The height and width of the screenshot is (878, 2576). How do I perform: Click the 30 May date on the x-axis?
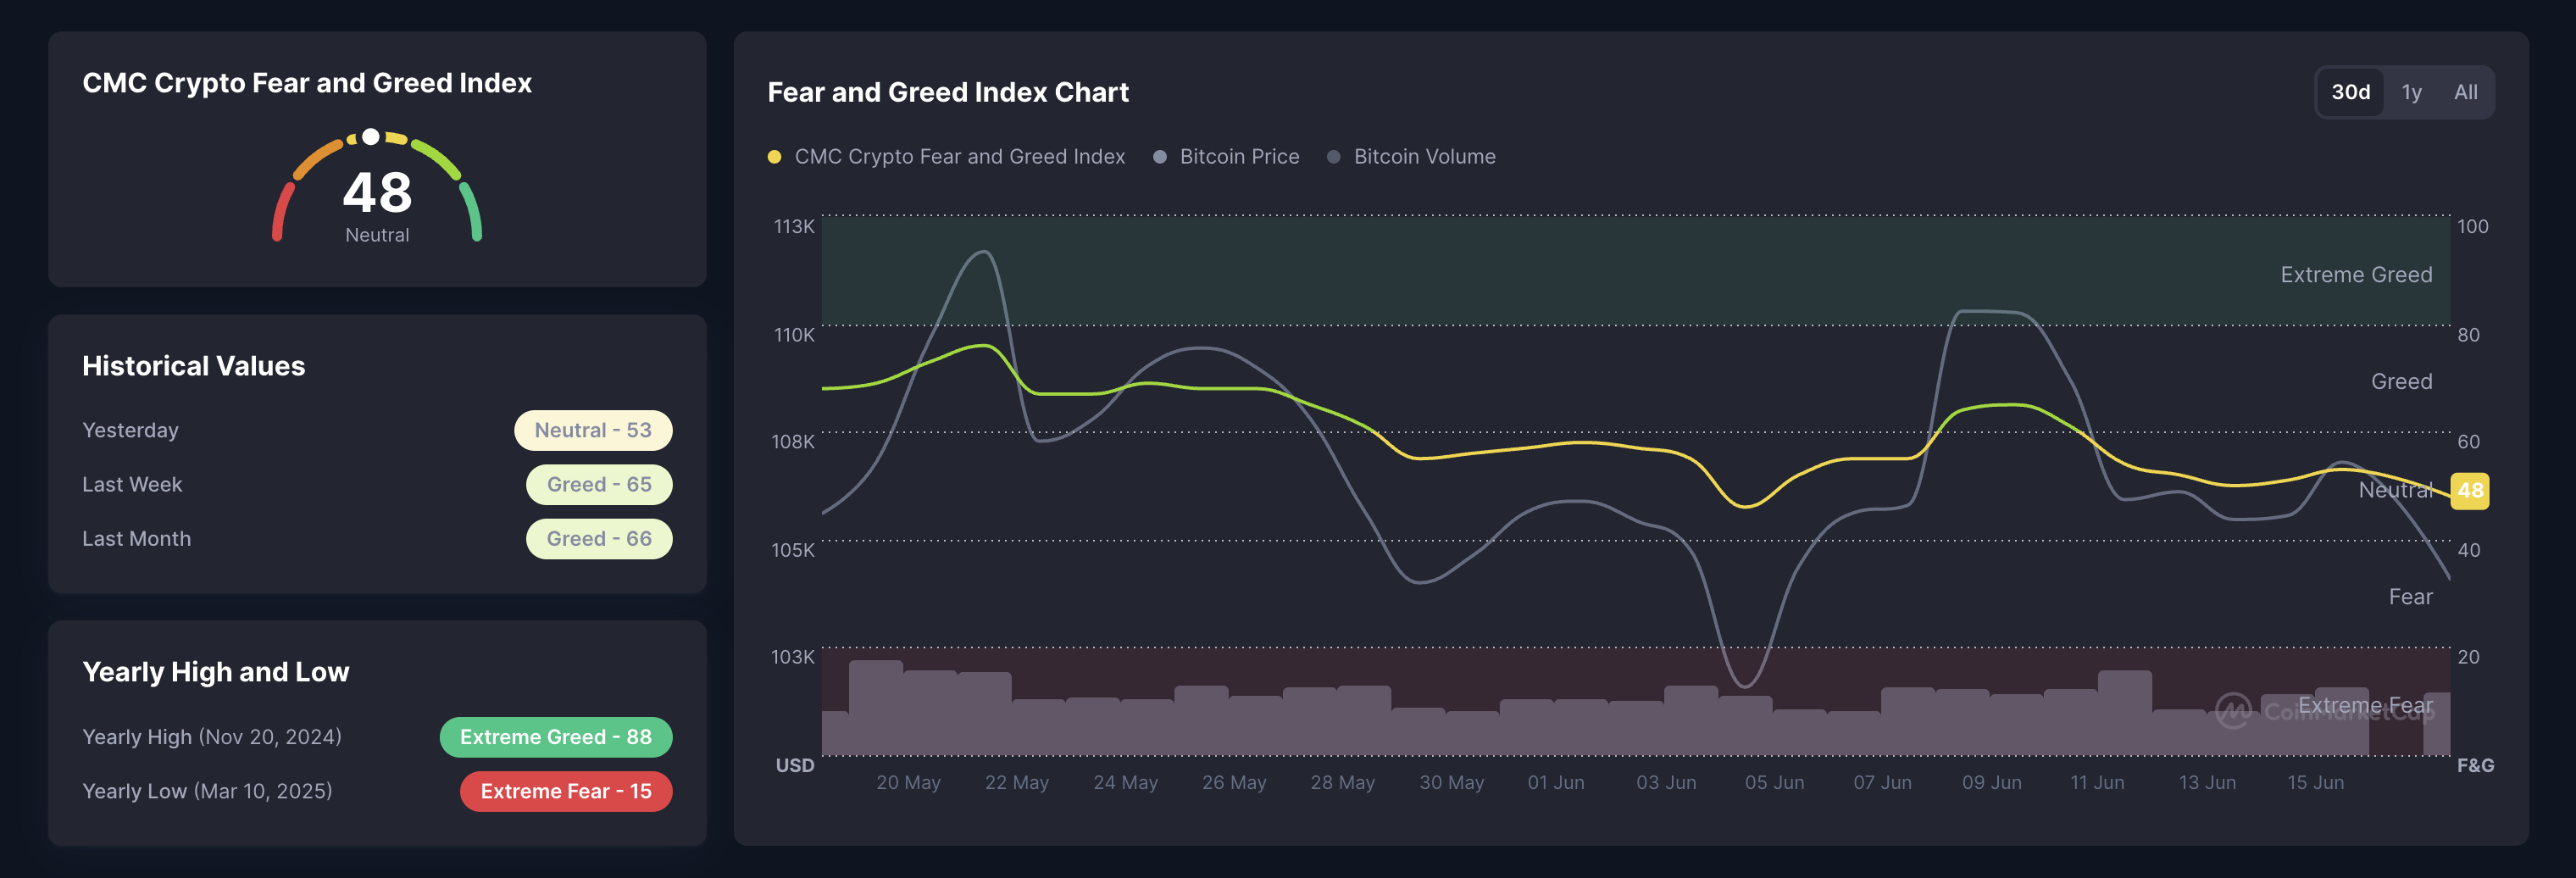tap(1452, 782)
